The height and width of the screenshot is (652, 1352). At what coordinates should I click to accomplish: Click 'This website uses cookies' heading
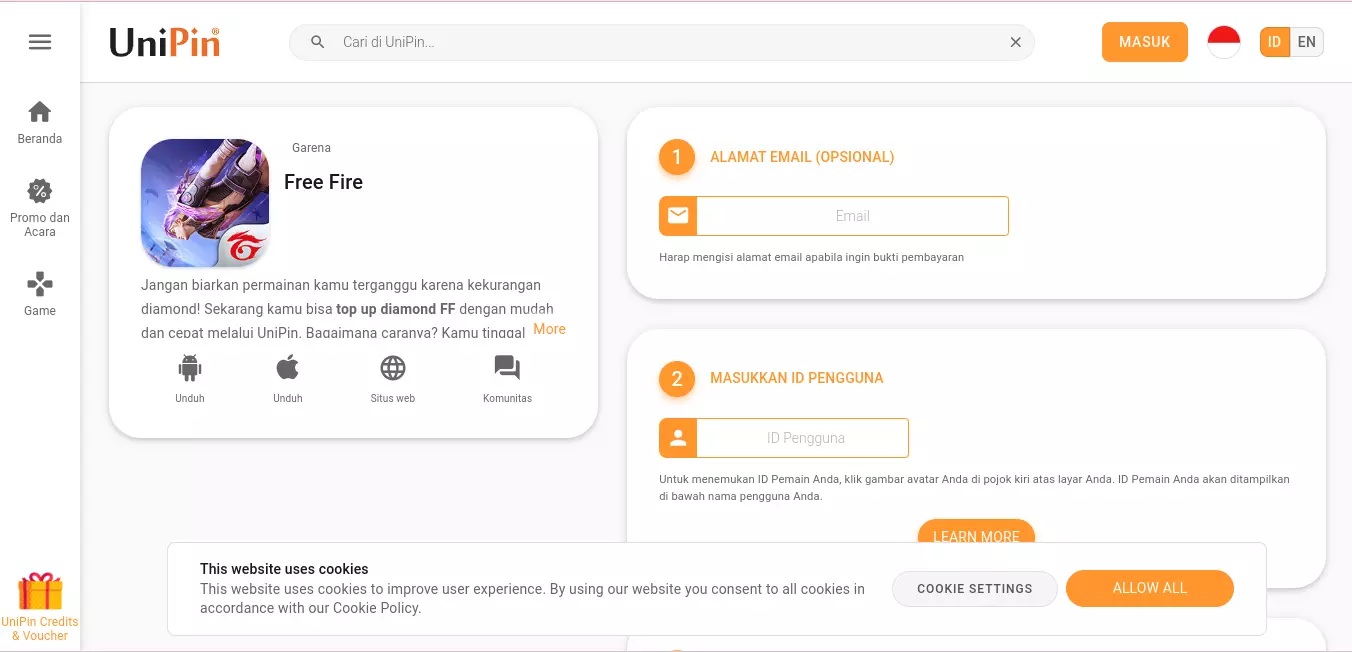coord(284,569)
